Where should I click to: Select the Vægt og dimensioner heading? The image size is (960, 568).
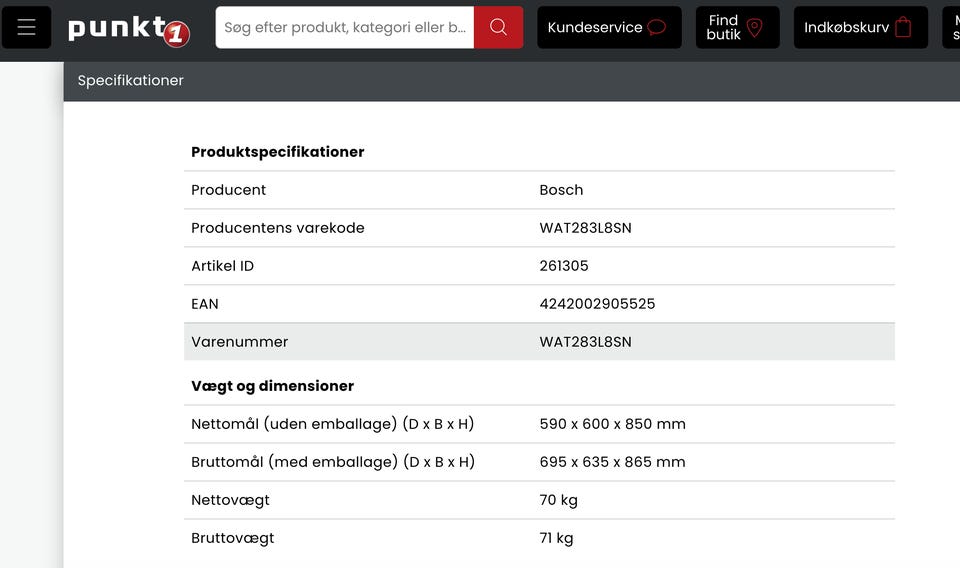(x=272, y=386)
